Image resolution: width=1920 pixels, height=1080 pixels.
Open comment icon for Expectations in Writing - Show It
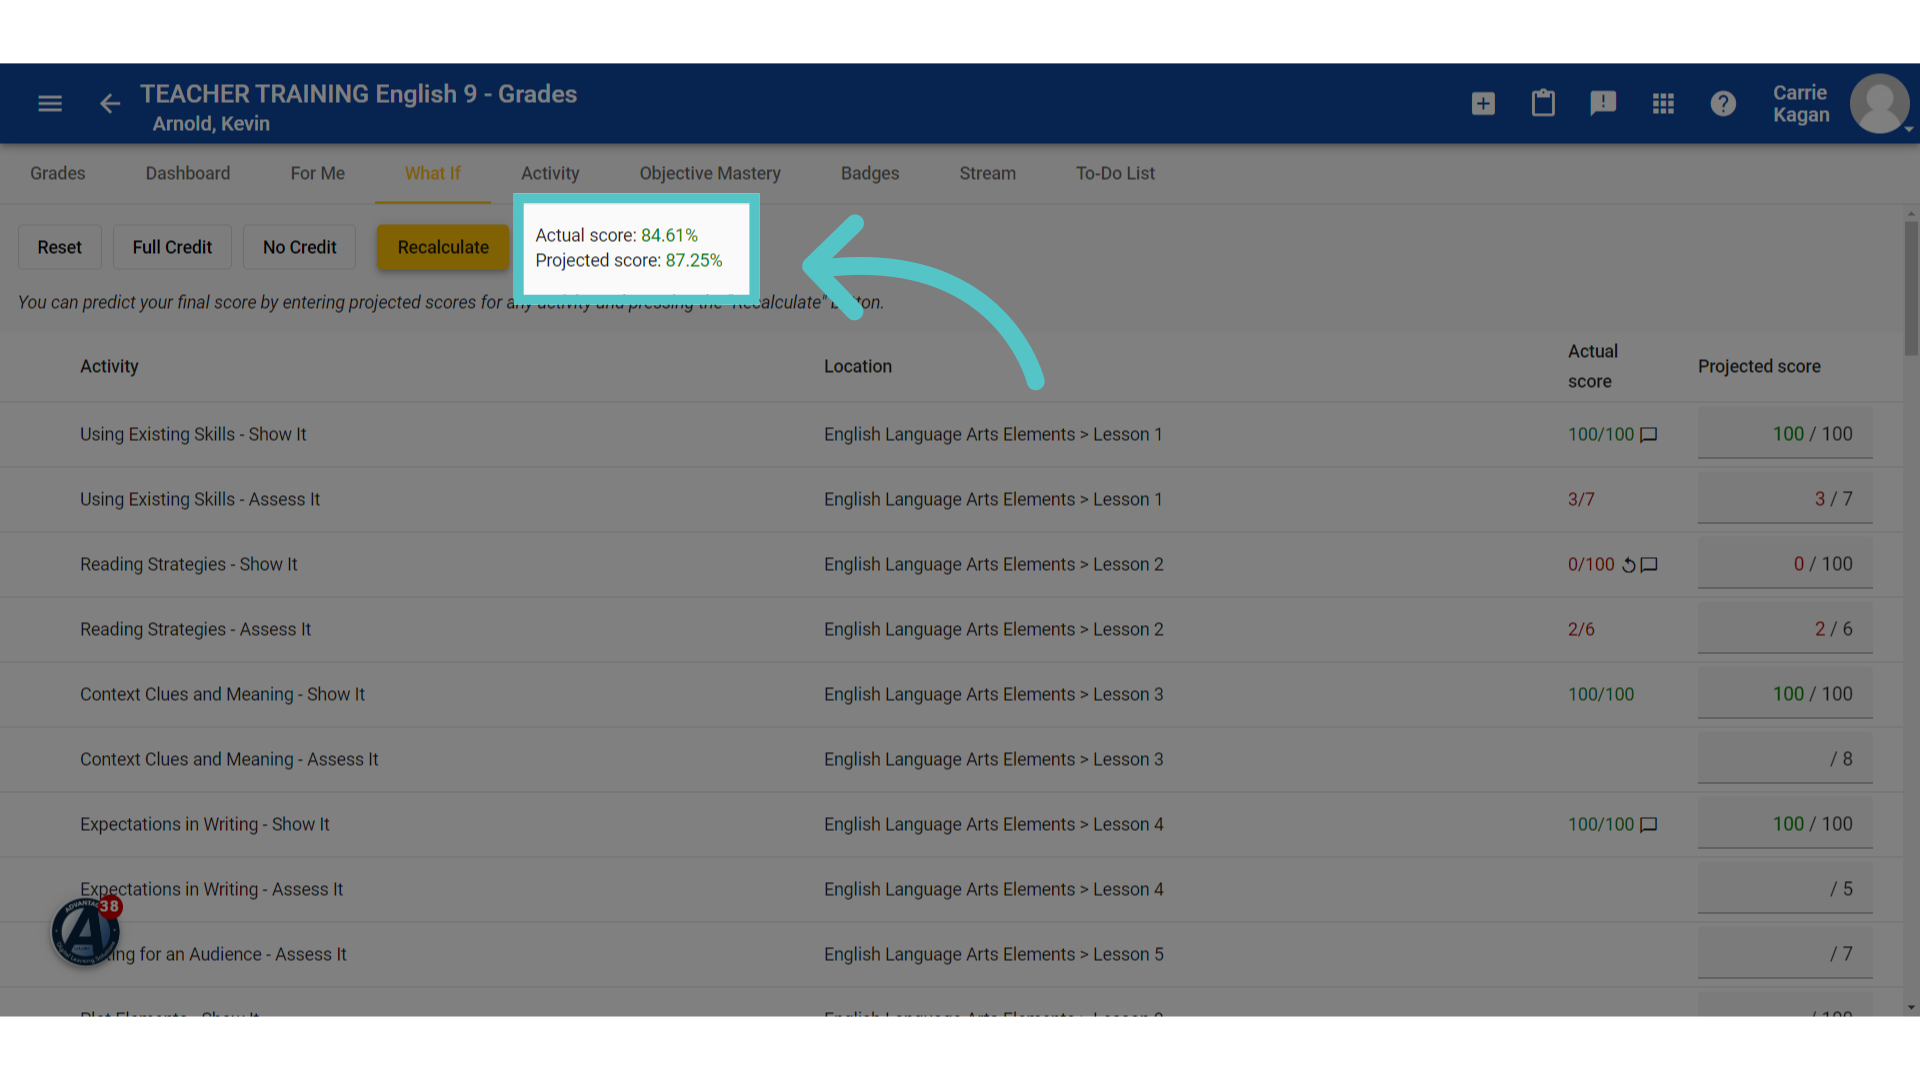click(x=1649, y=825)
